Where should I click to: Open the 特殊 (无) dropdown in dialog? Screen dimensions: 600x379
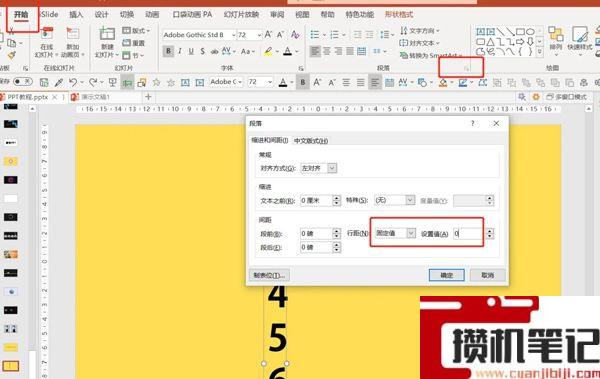(x=410, y=200)
